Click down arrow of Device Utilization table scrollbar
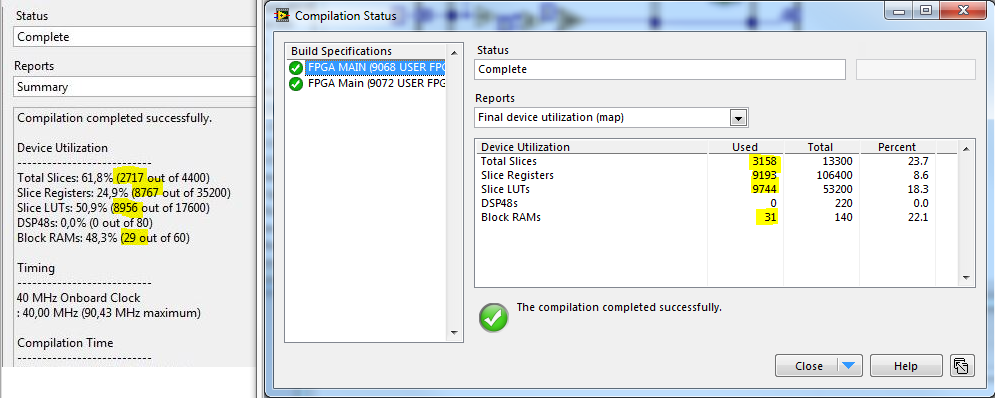995x398 pixels. [965, 277]
